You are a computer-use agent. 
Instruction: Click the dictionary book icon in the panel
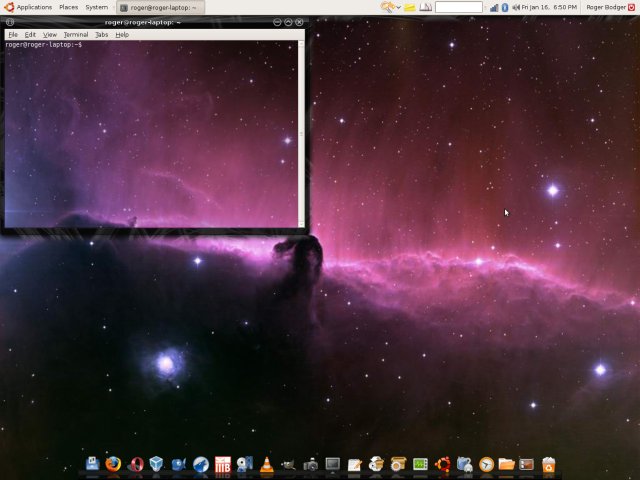(x=425, y=7)
